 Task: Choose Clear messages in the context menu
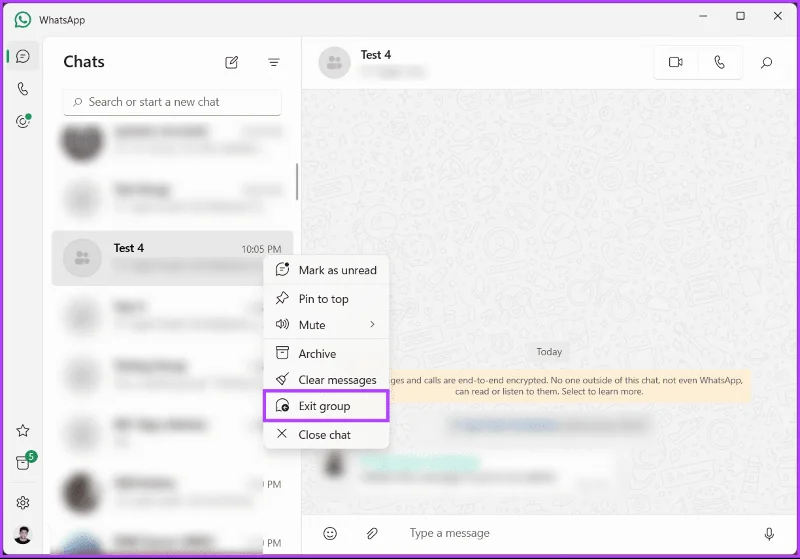point(326,380)
